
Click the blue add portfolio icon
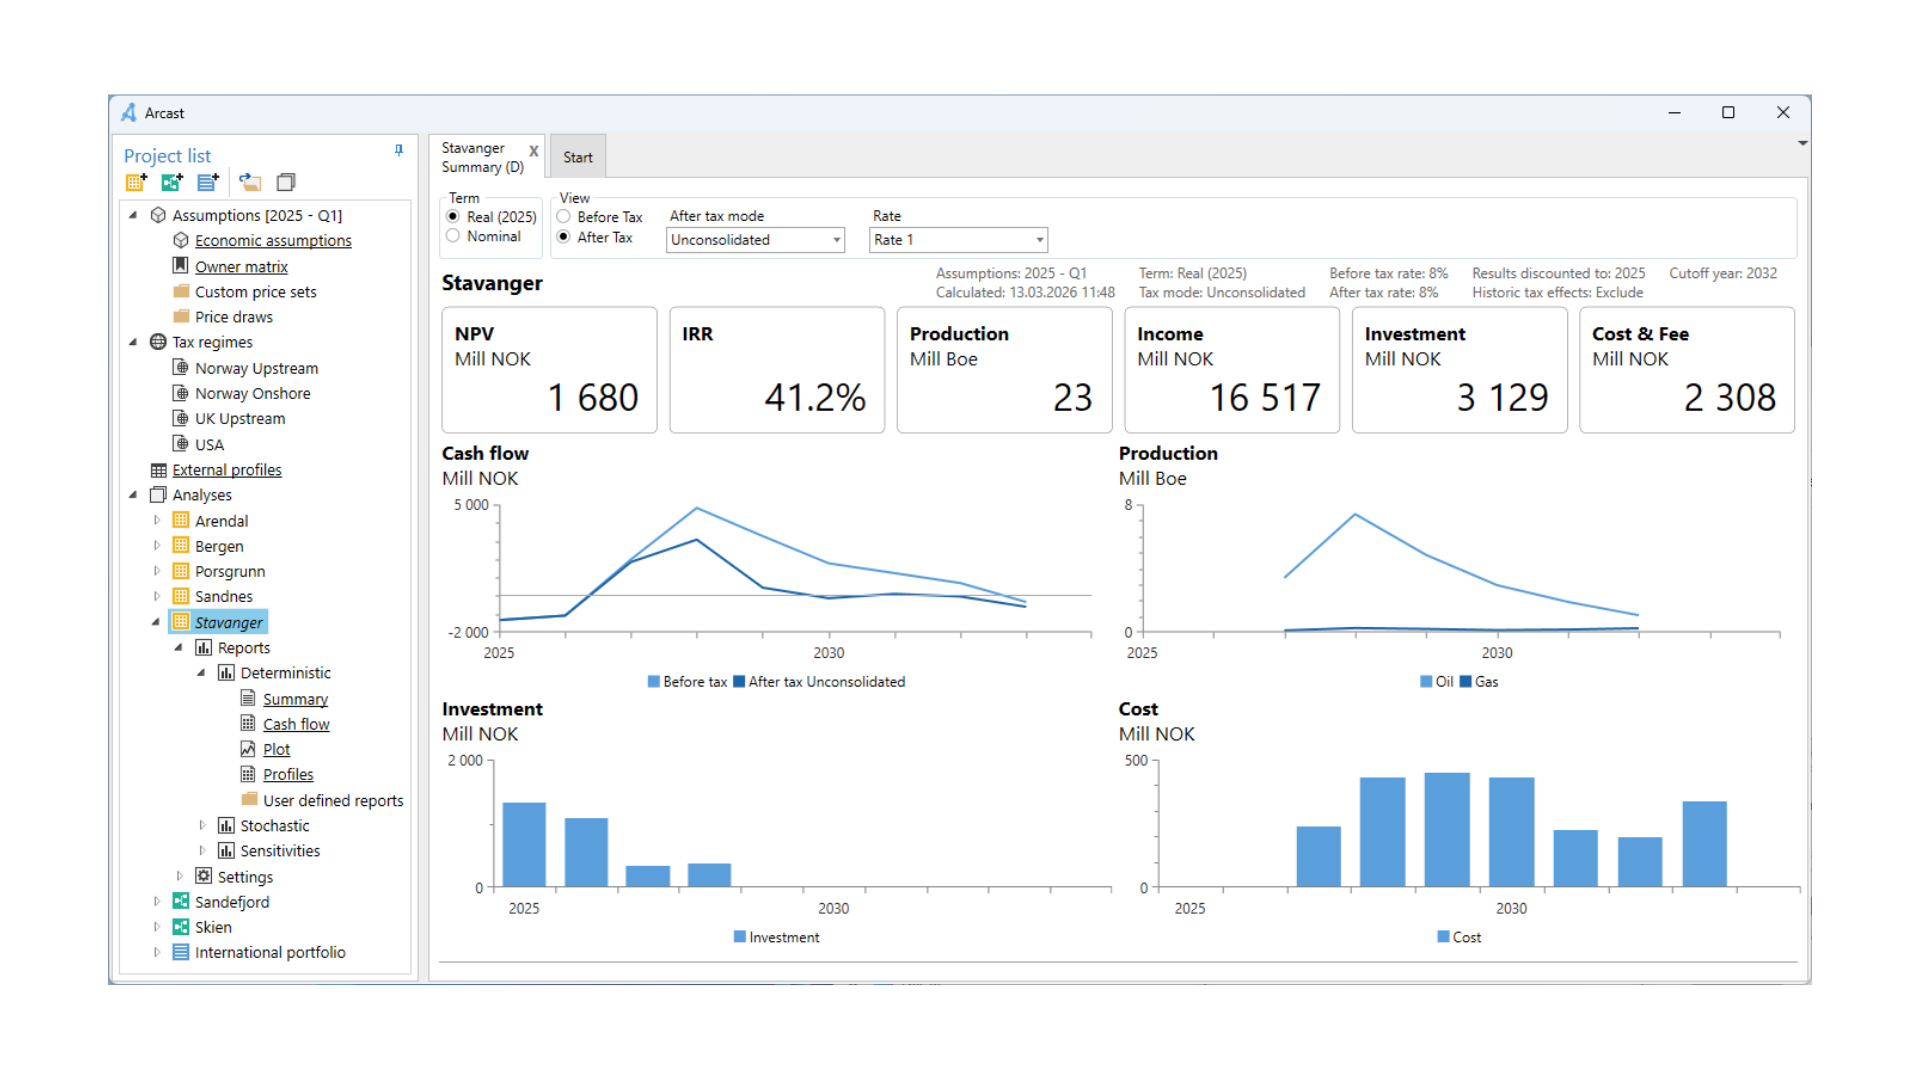pyautogui.click(x=208, y=182)
